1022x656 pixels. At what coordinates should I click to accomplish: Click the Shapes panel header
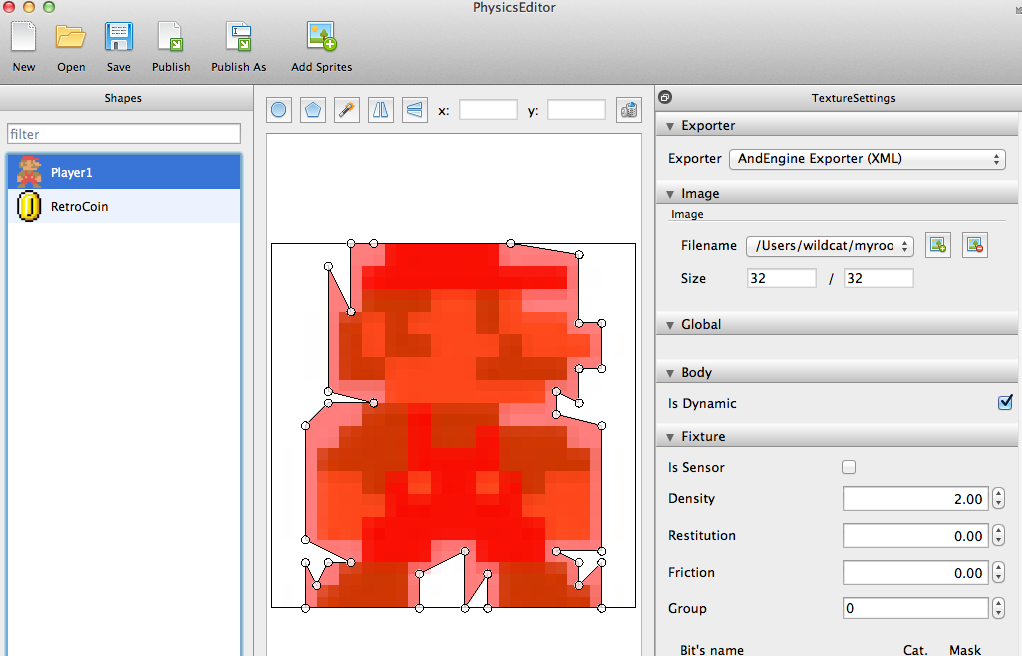(123, 98)
